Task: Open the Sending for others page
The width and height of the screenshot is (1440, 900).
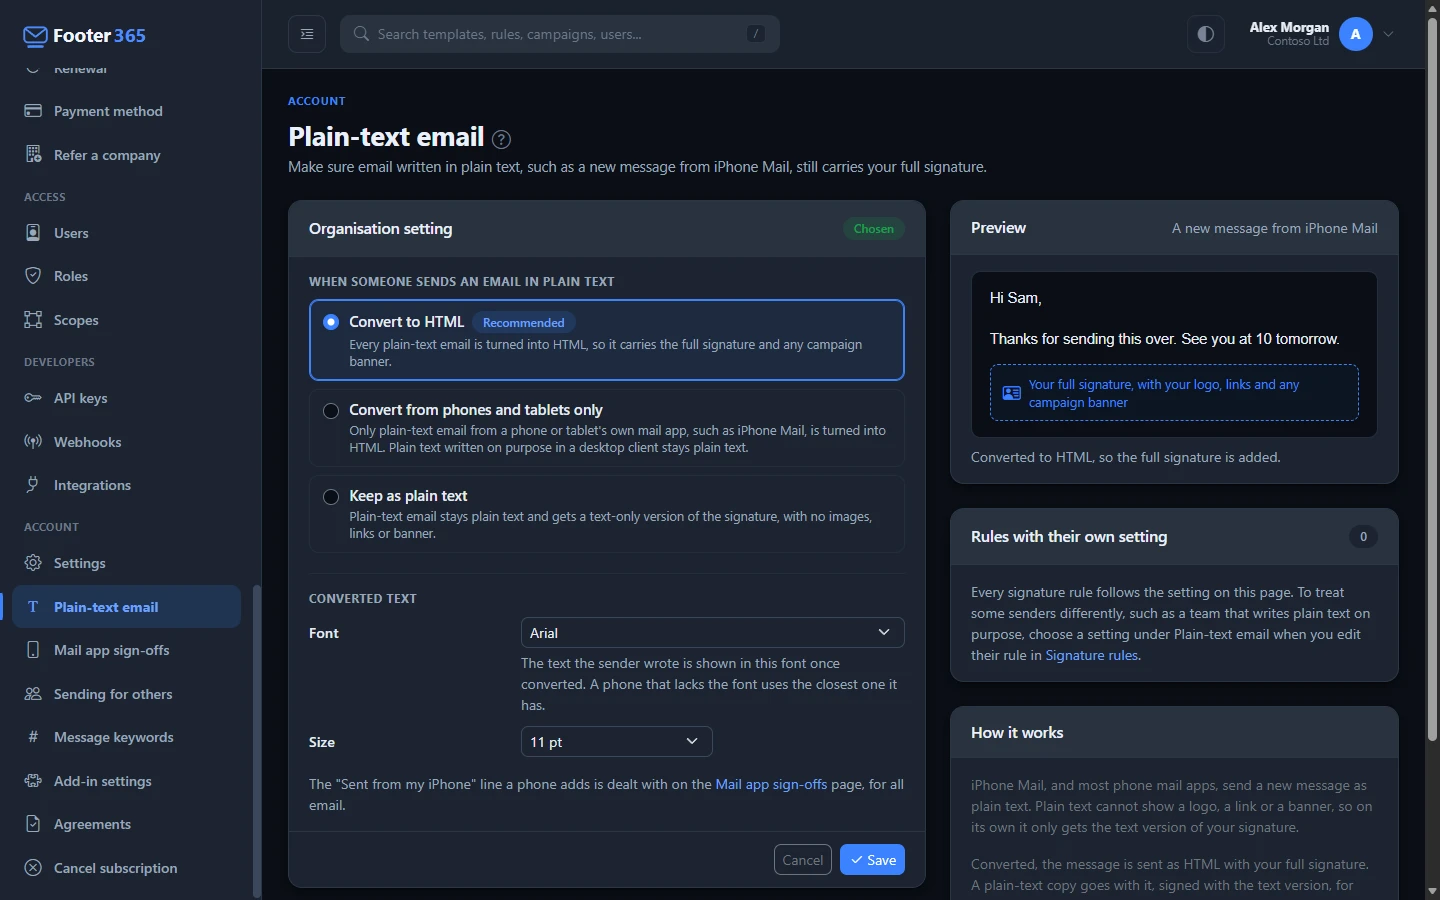Action: [127, 694]
